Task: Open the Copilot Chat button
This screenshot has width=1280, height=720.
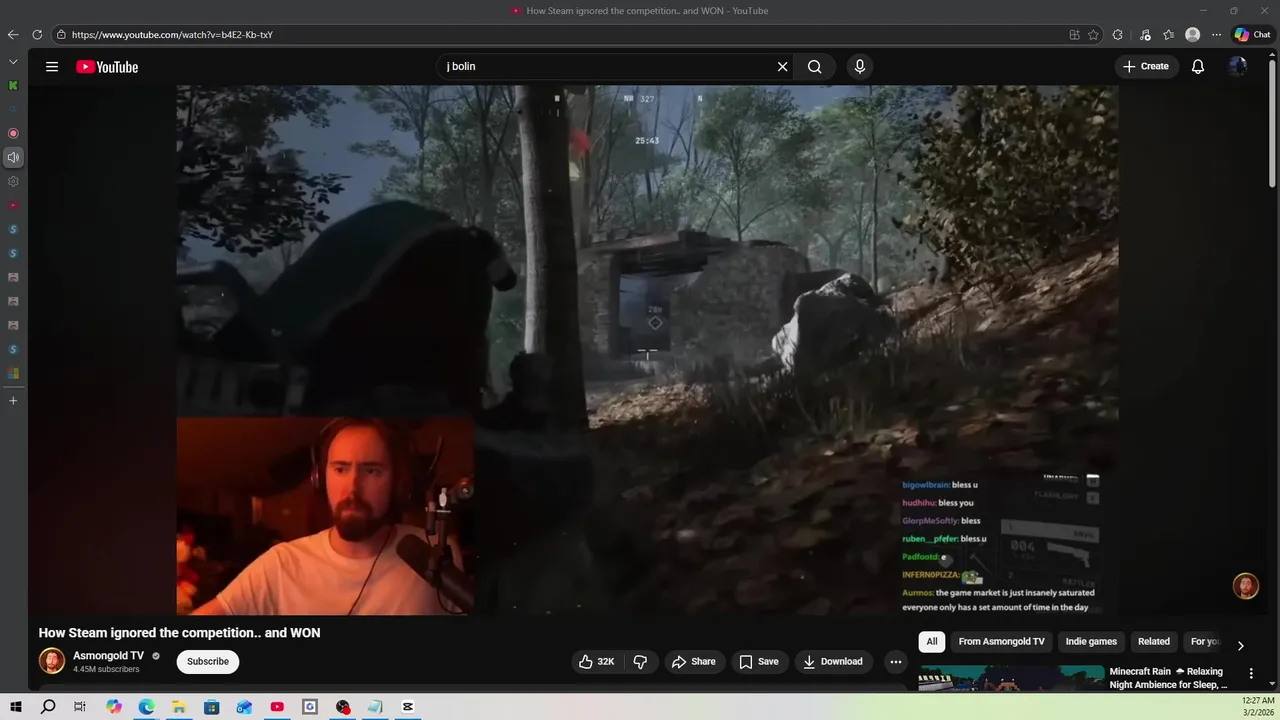Action: (1252, 34)
